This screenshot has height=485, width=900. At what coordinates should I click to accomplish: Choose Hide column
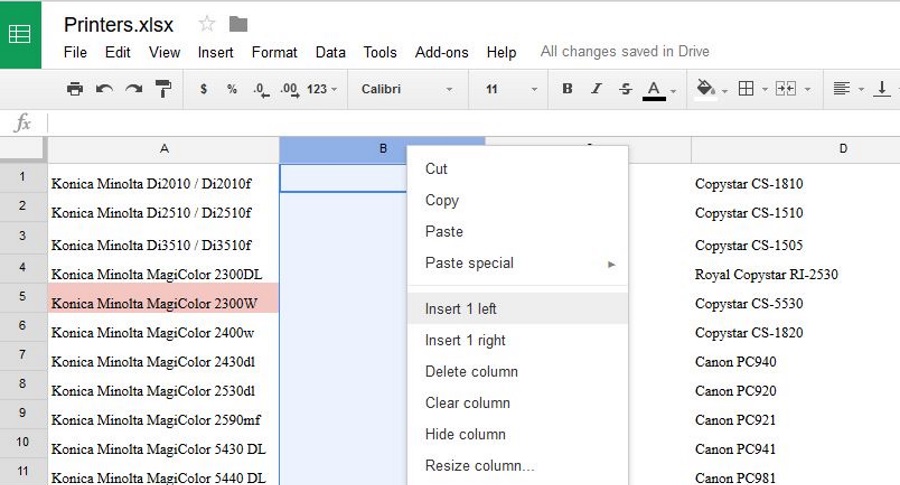518,434
